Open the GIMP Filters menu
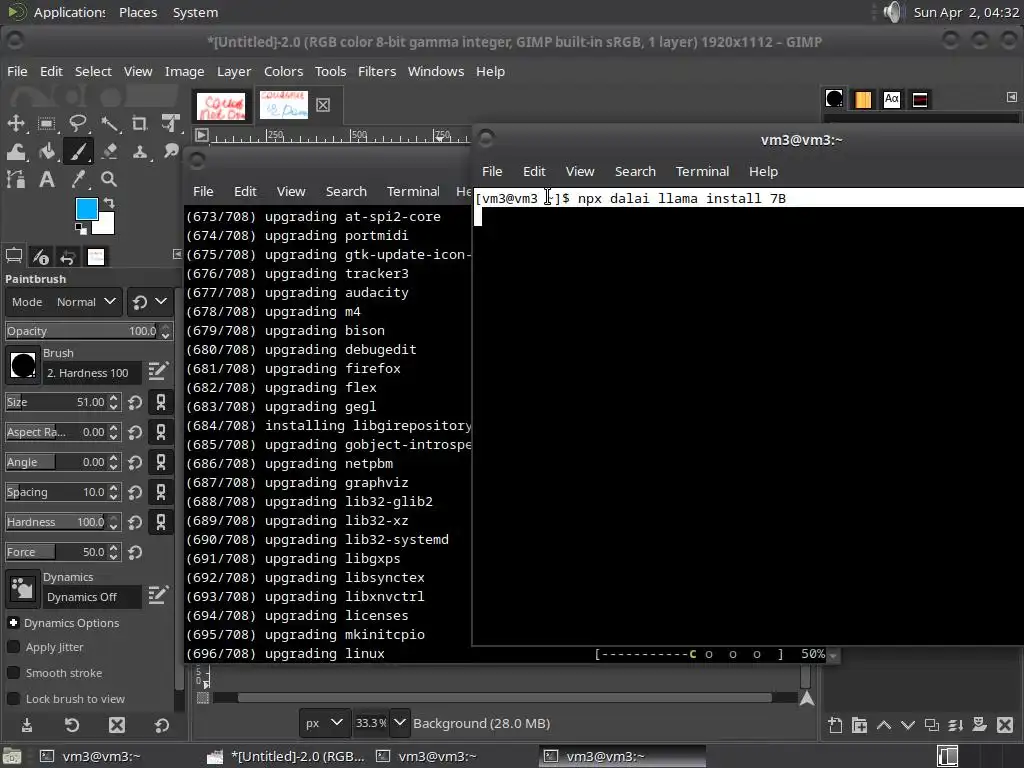 [x=377, y=71]
